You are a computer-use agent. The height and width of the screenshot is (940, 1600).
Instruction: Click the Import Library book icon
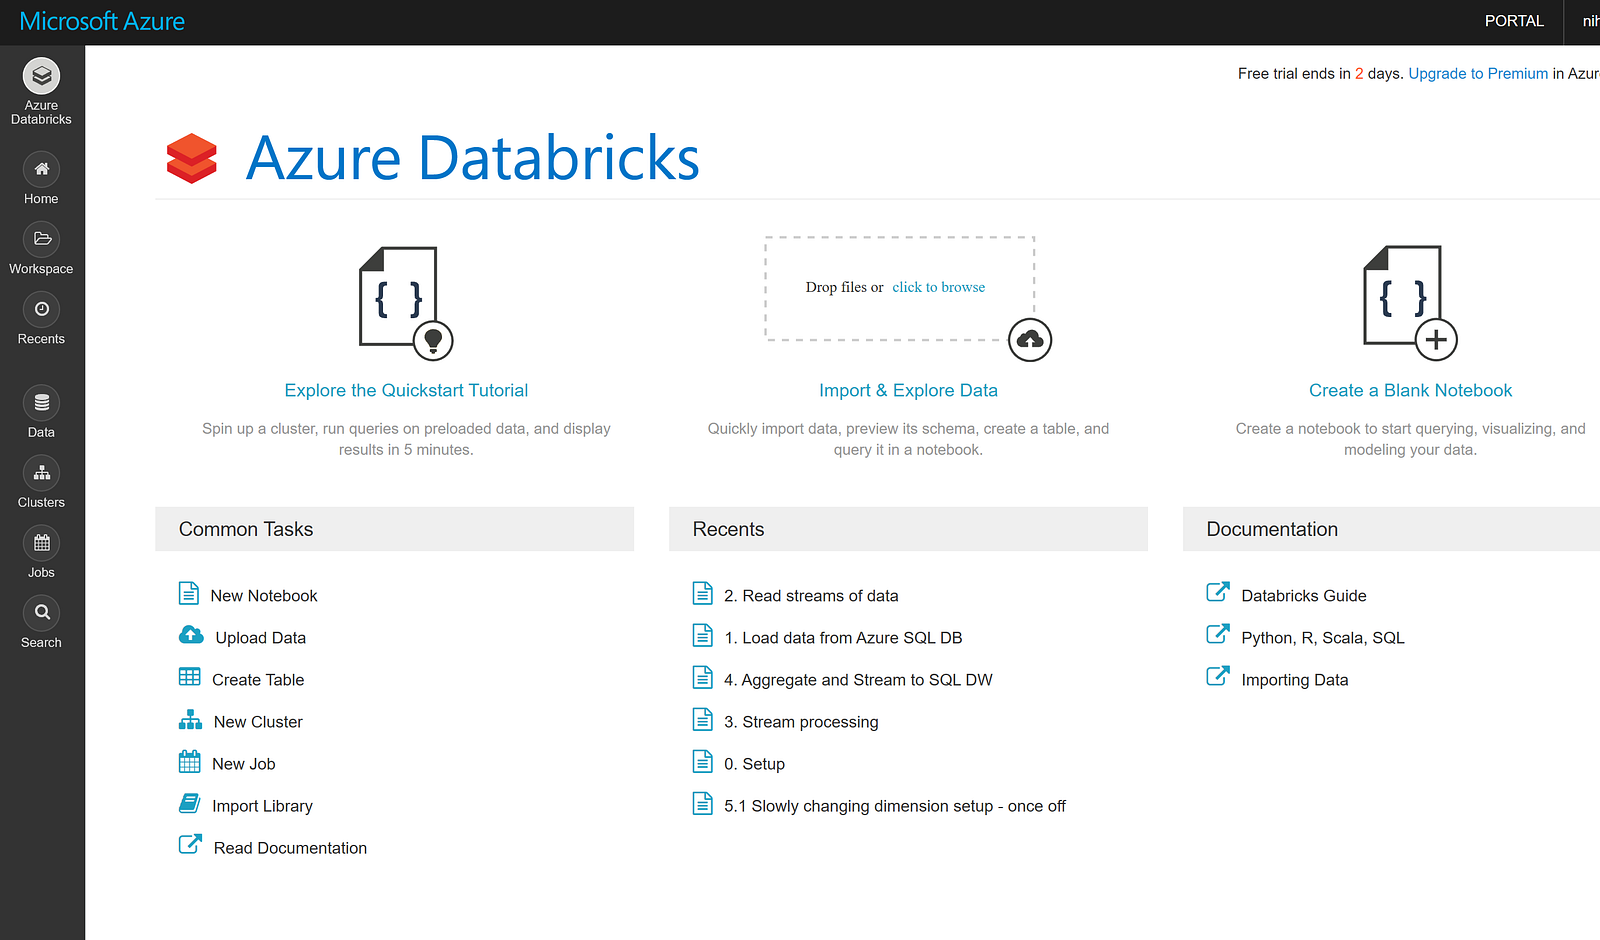click(x=190, y=803)
